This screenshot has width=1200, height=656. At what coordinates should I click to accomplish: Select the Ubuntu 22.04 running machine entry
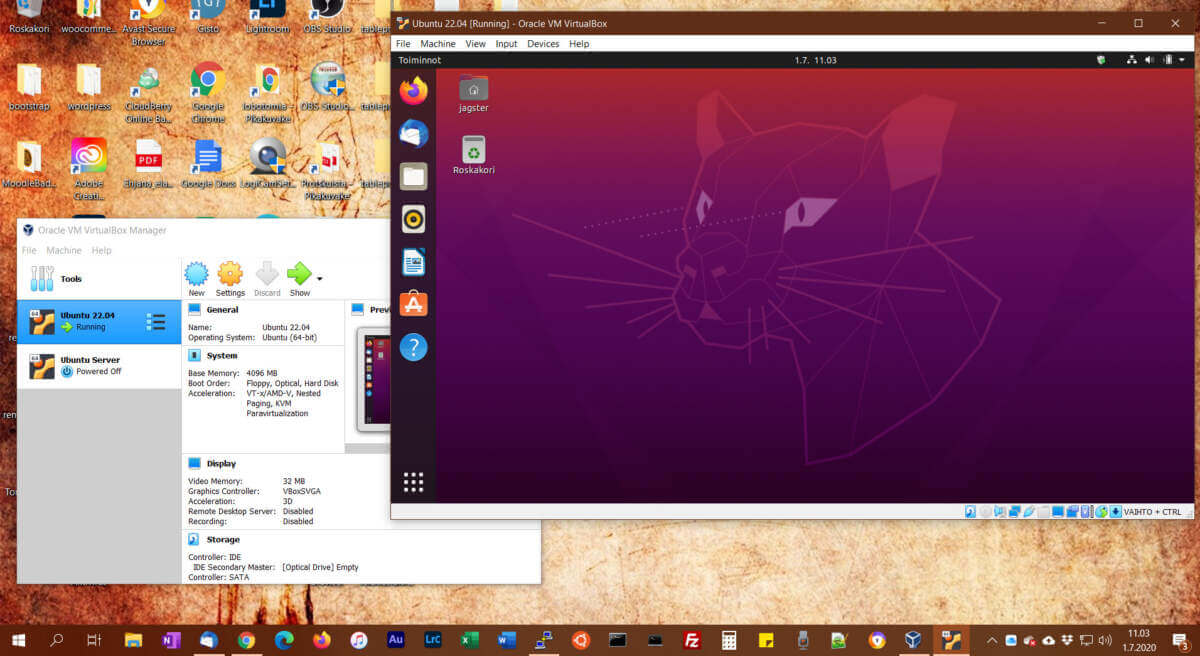(x=99, y=321)
